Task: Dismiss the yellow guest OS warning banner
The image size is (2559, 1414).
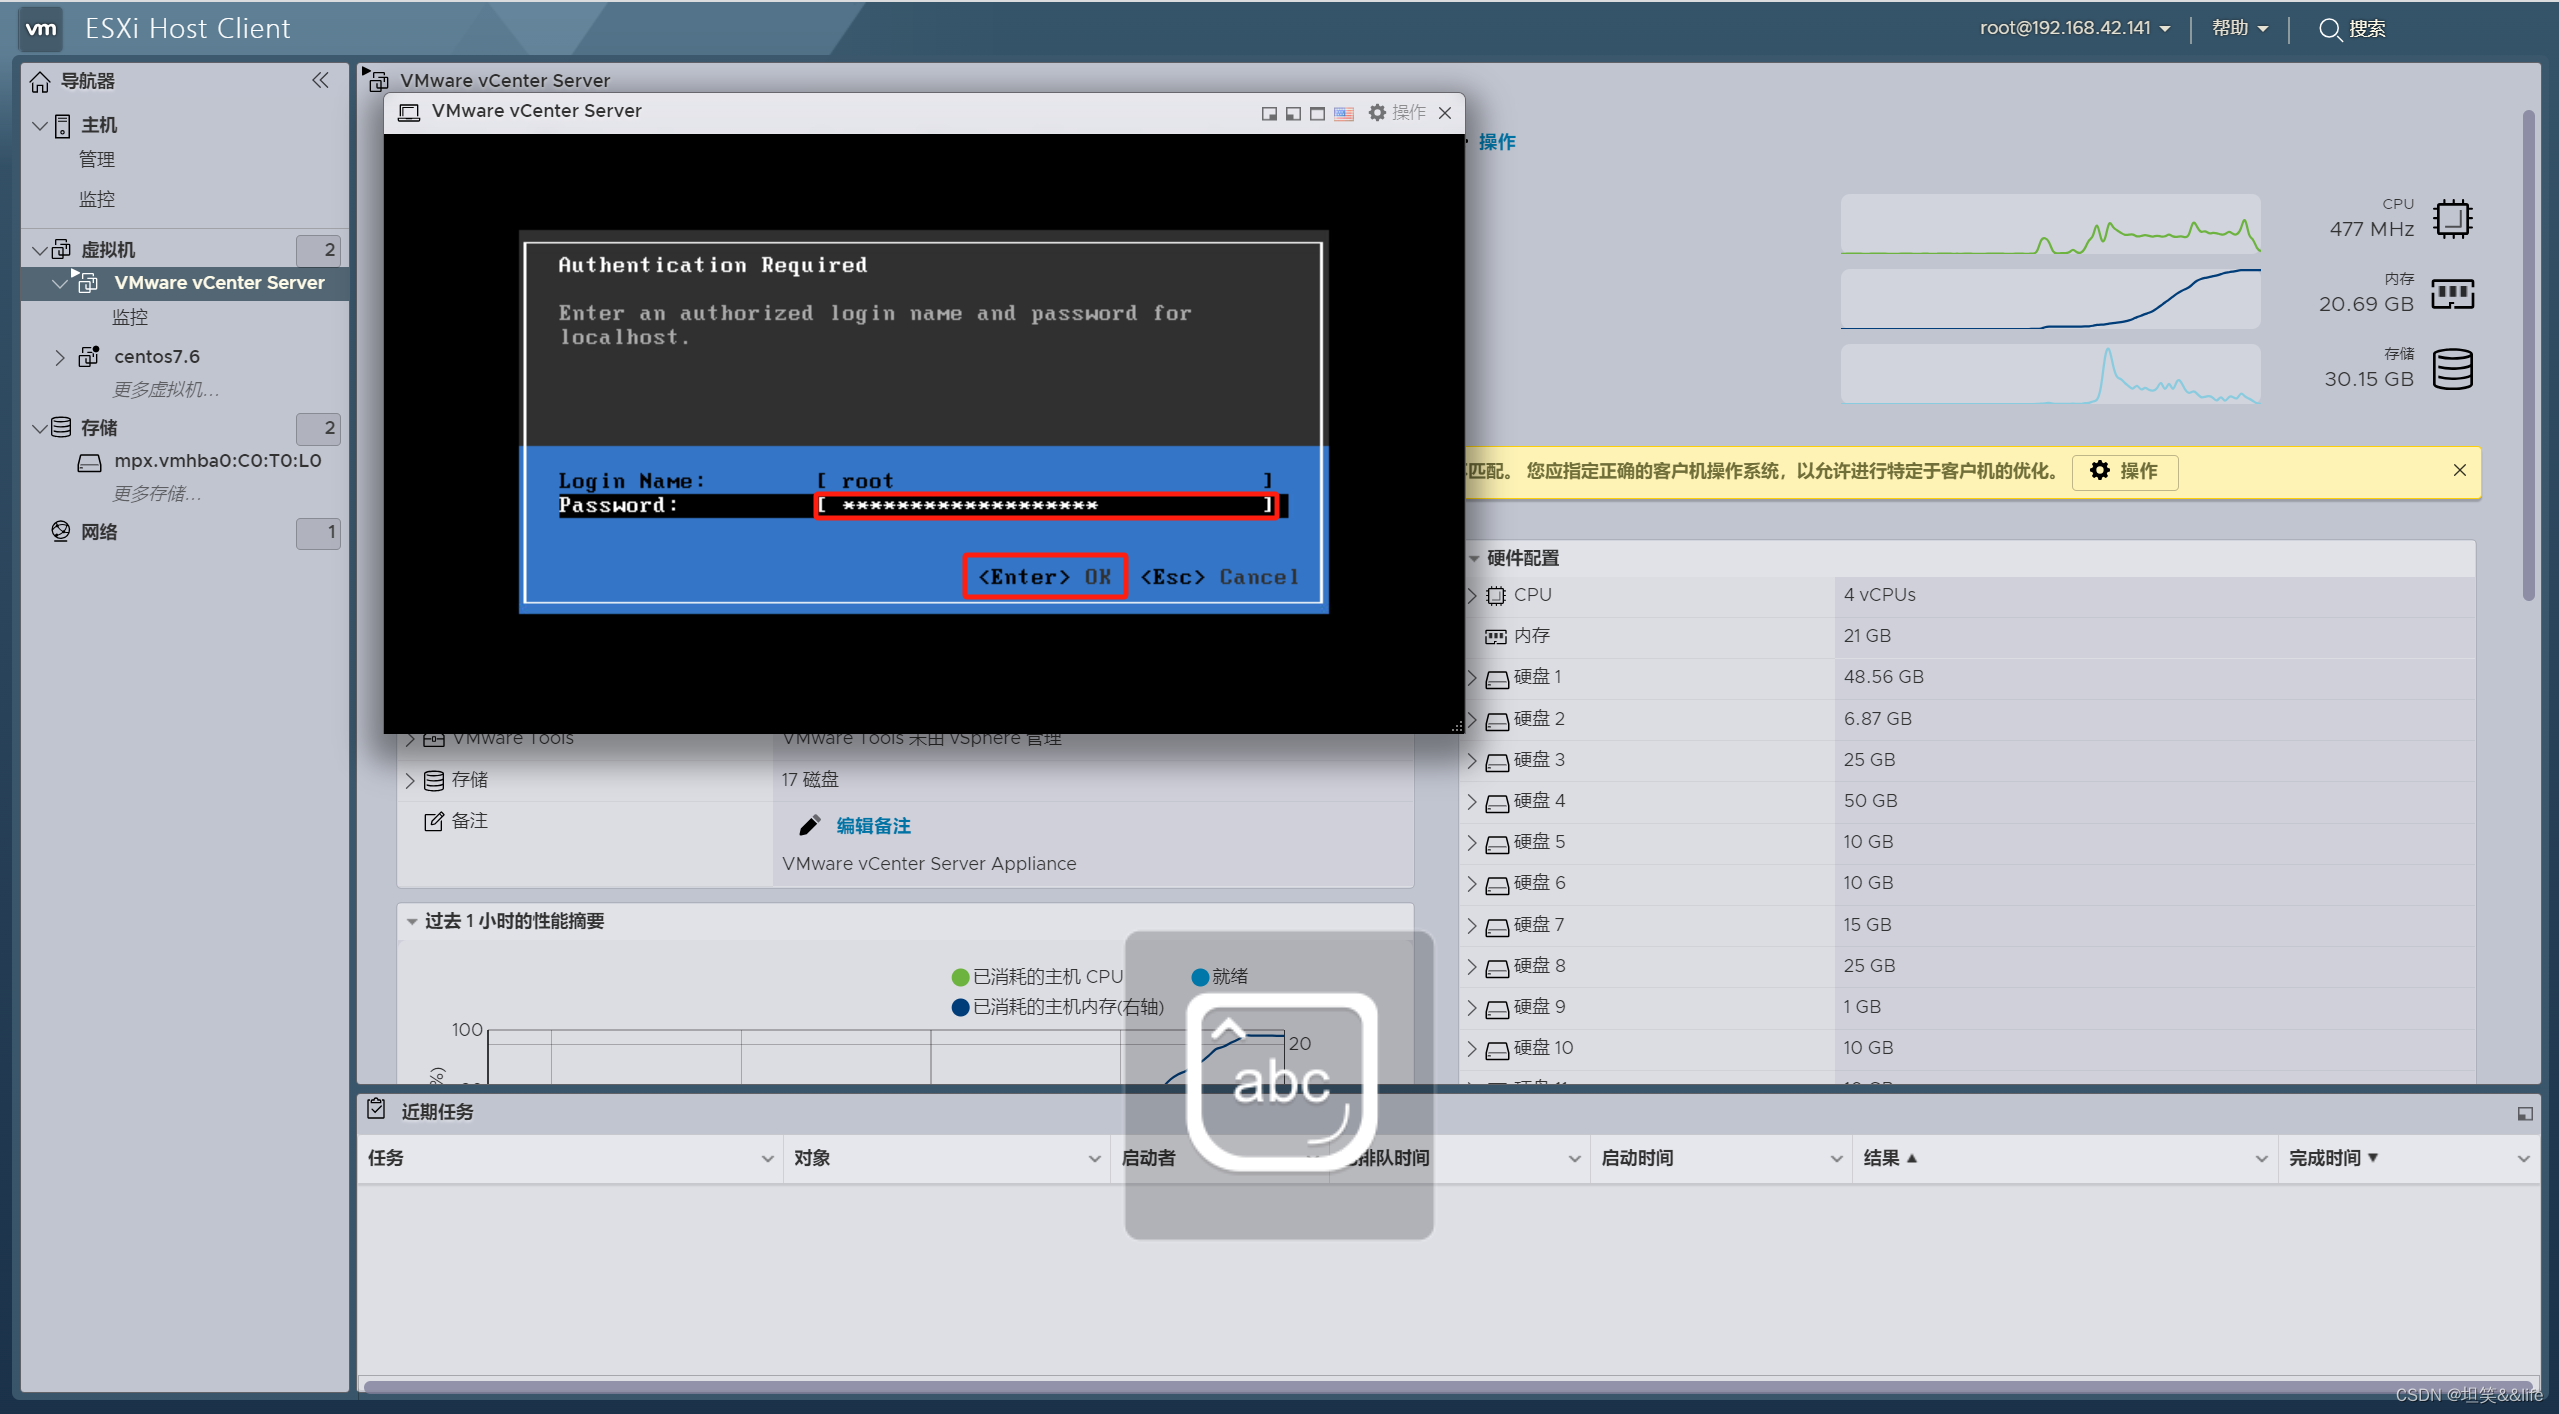Action: (2459, 470)
